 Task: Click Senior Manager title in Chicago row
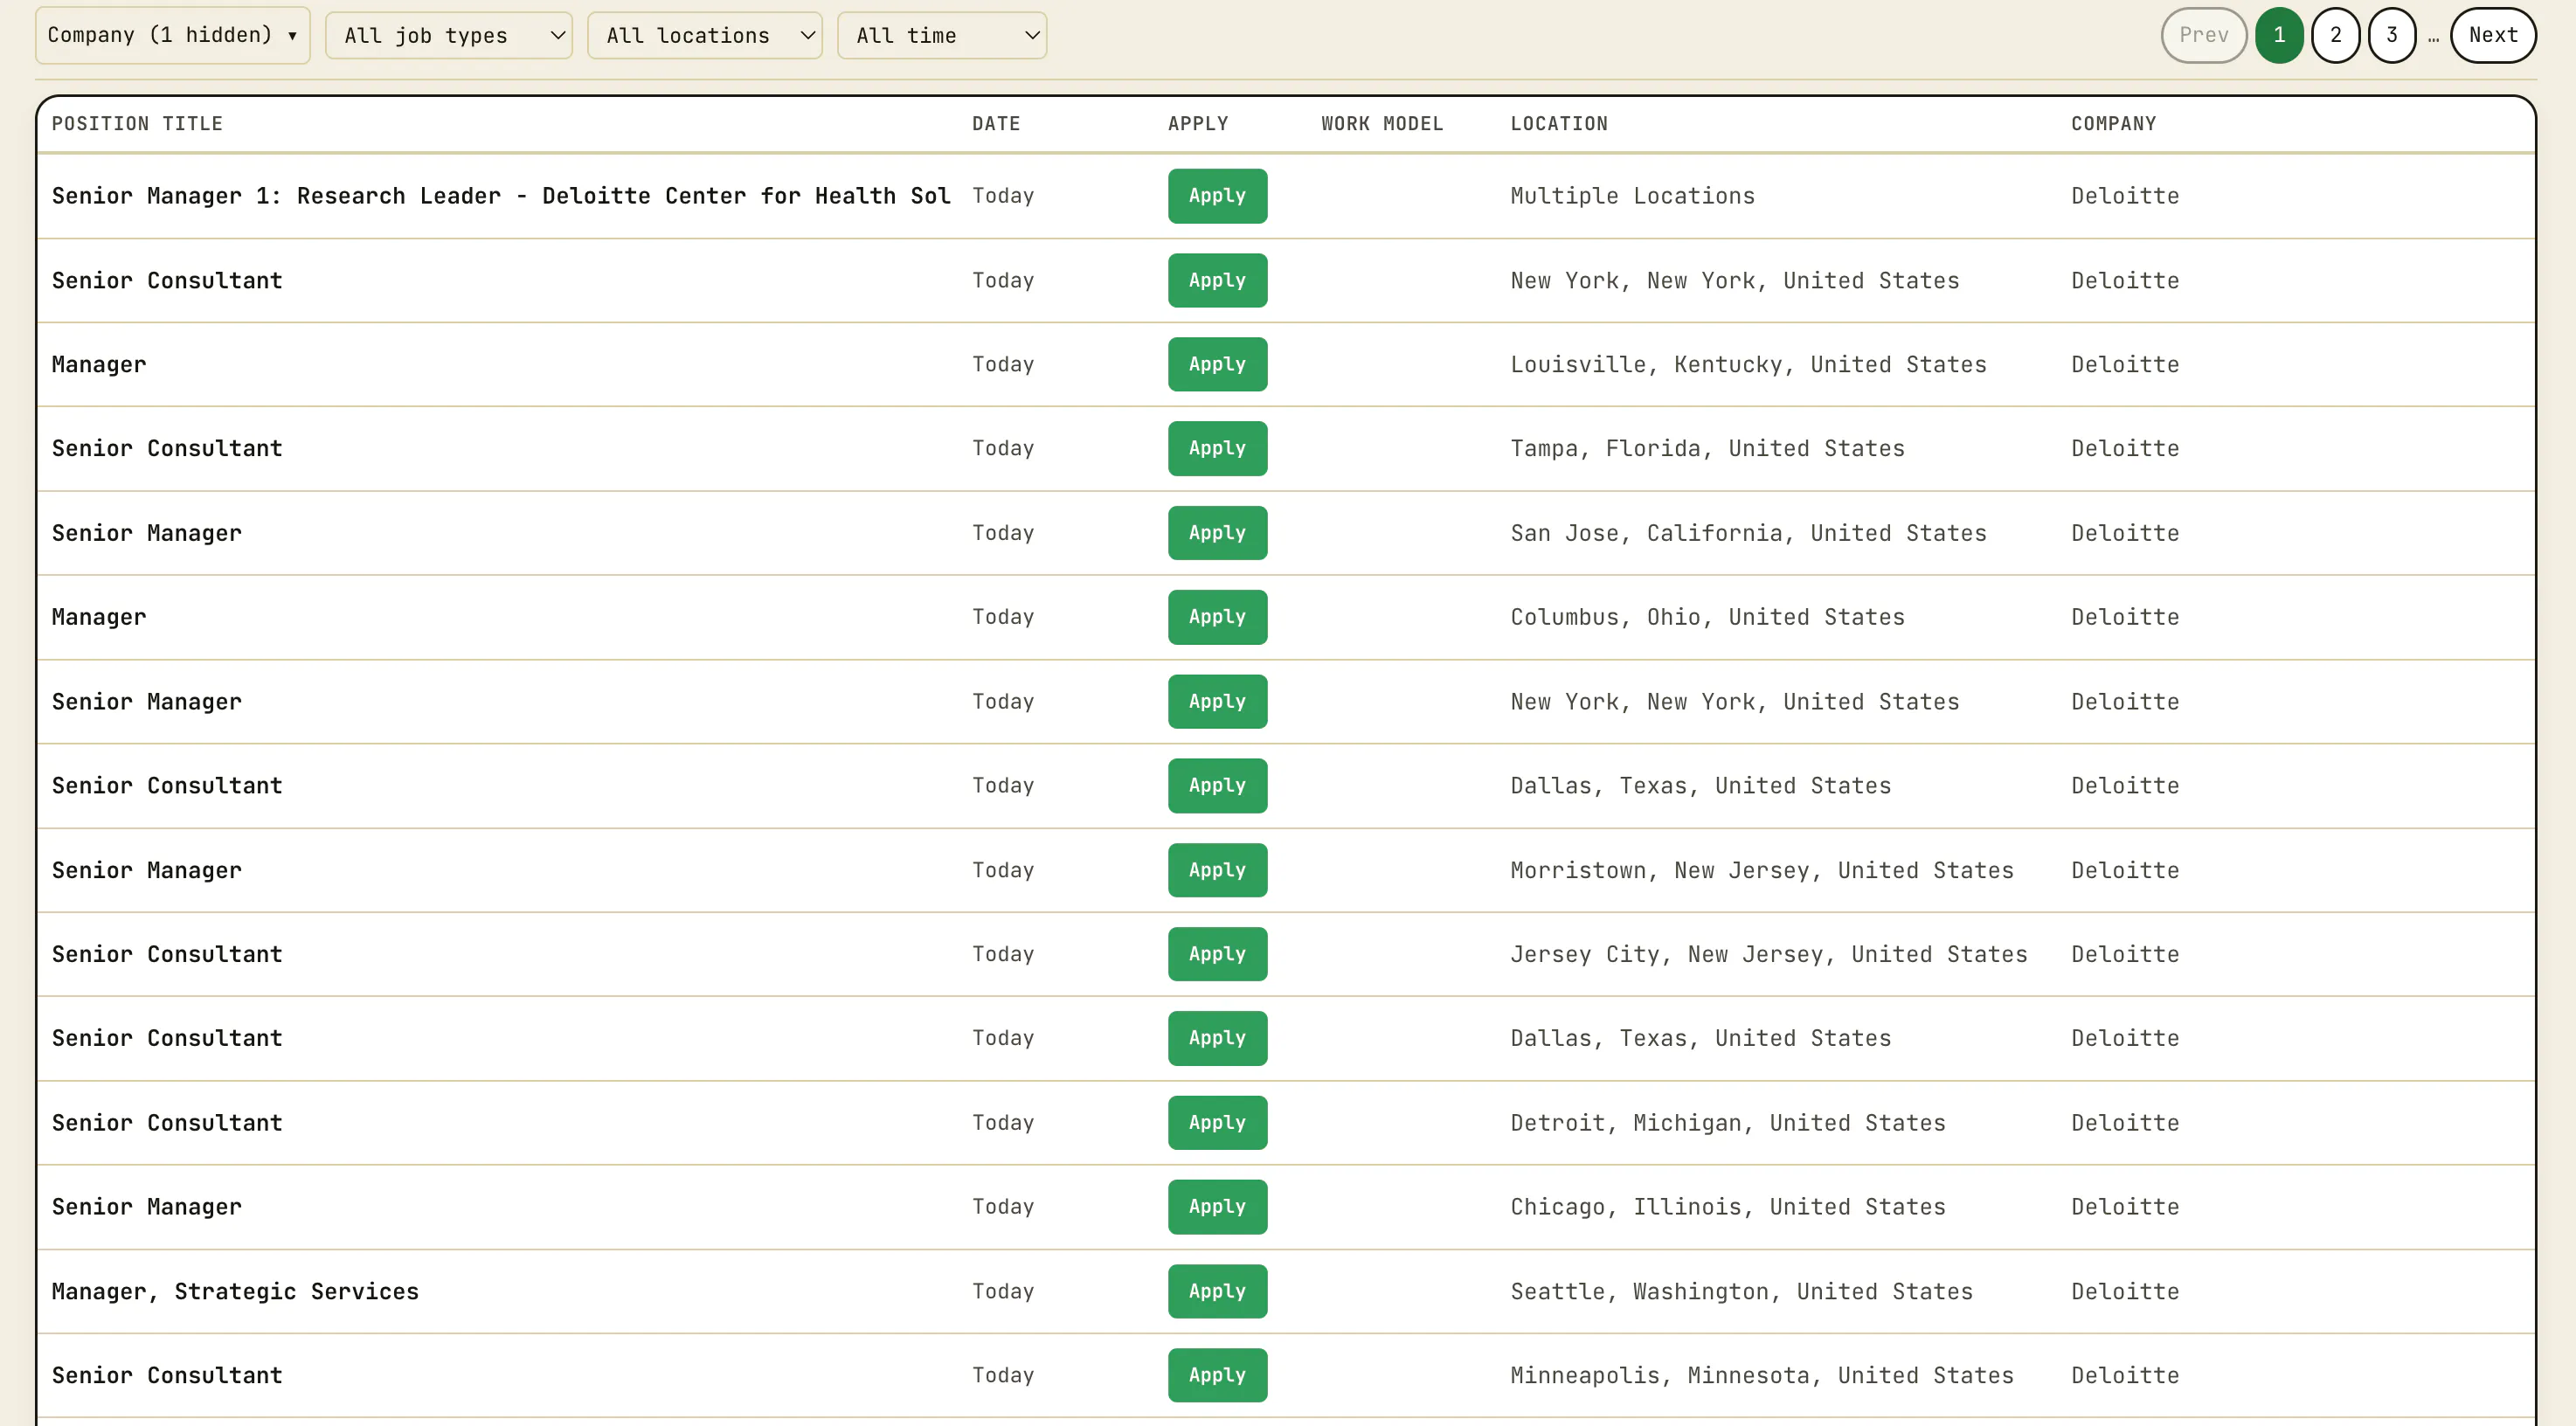147,1207
